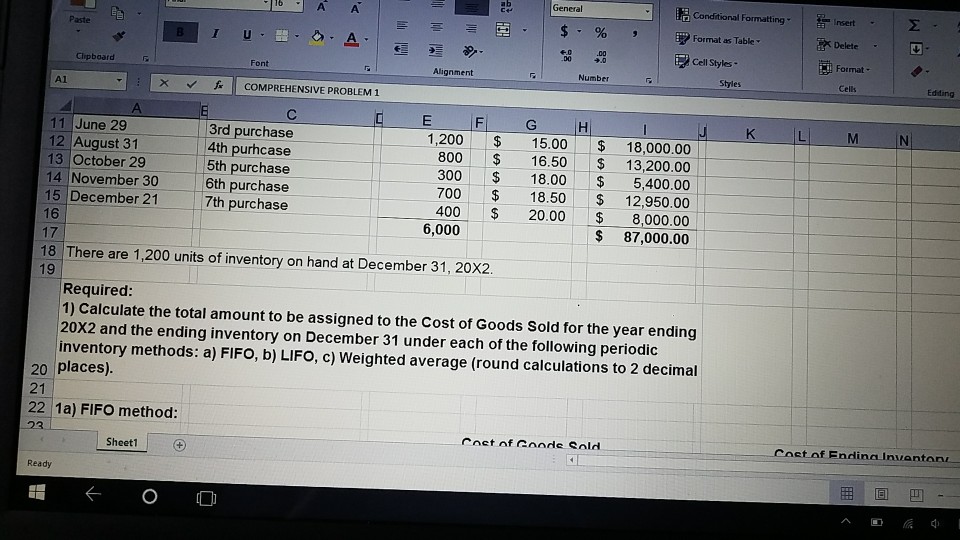Select cell with 6,000 total
This screenshot has width=960, height=540.
[422, 230]
